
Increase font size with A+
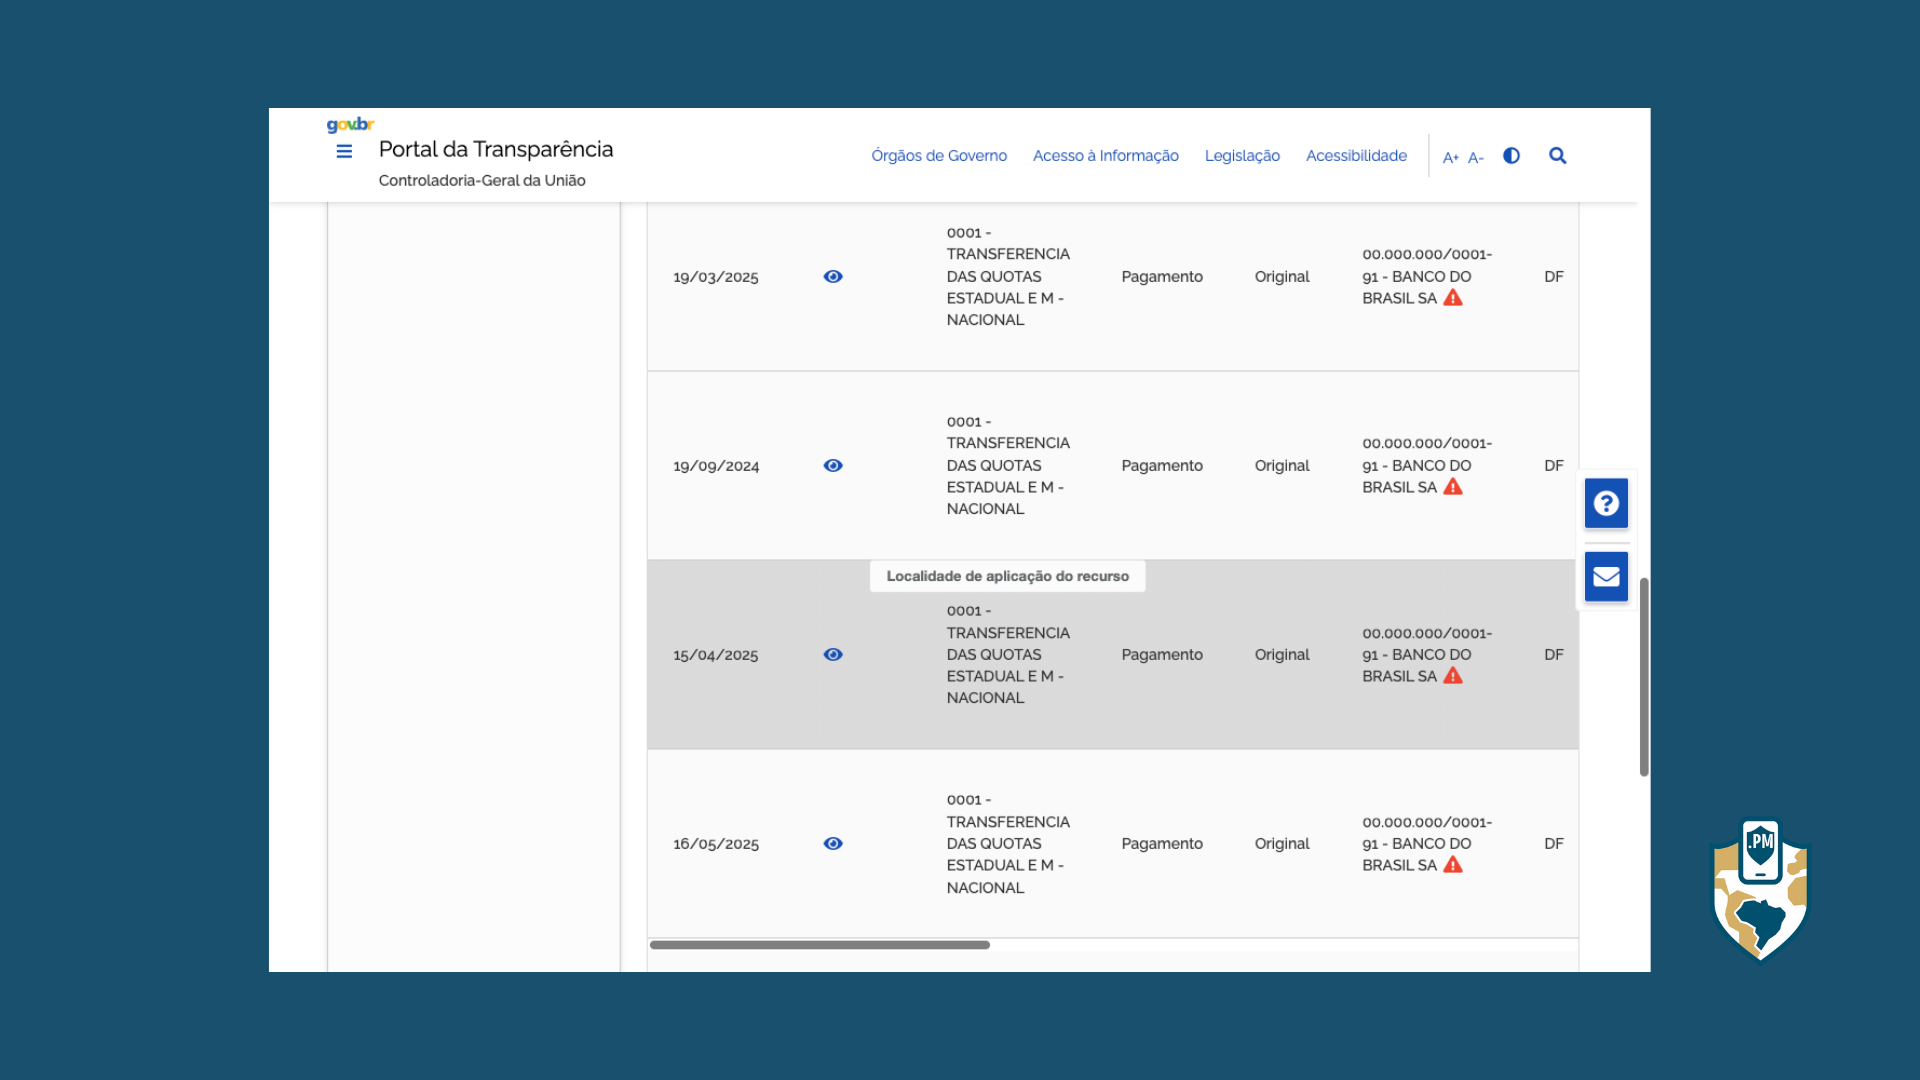tap(1450, 158)
